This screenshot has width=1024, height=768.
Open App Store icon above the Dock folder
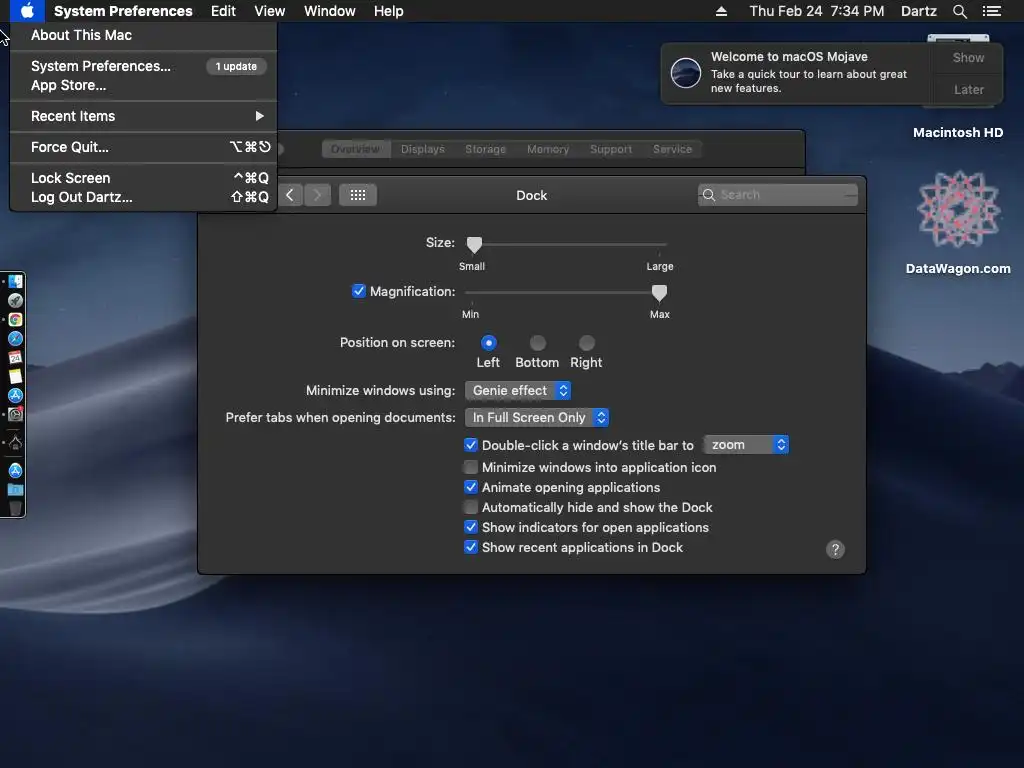(15, 470)
